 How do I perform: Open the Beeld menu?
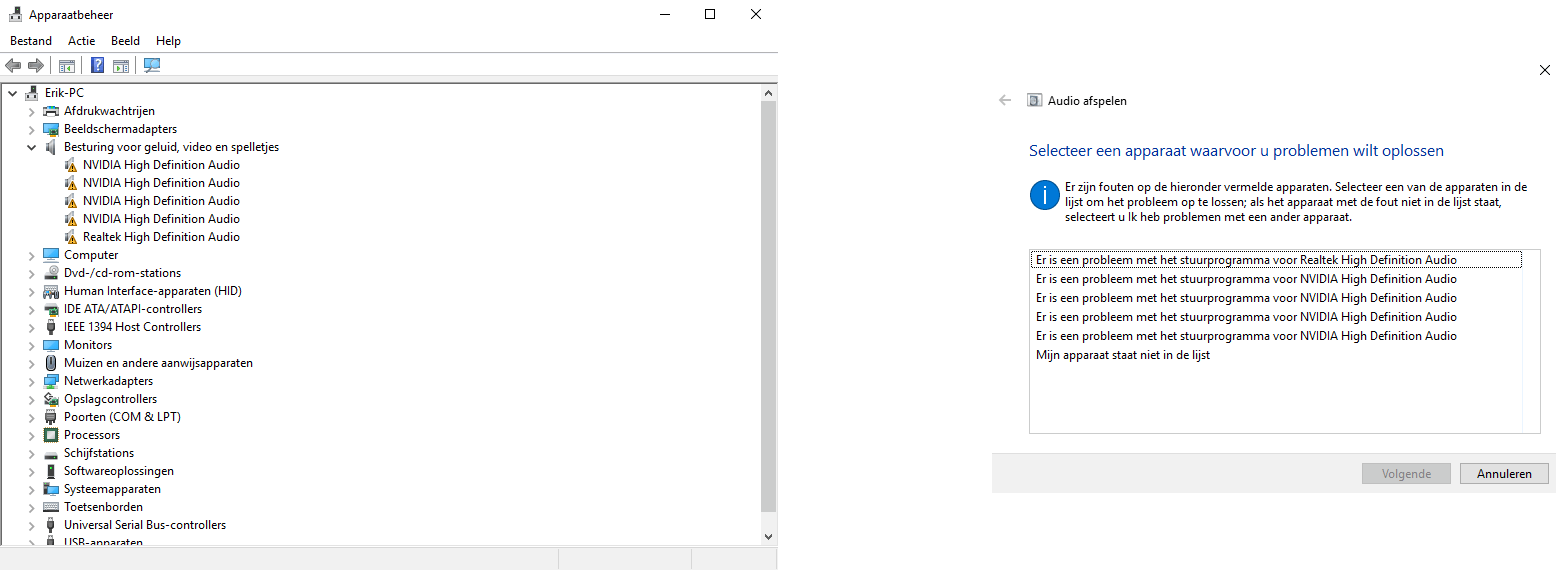[126, 41]
